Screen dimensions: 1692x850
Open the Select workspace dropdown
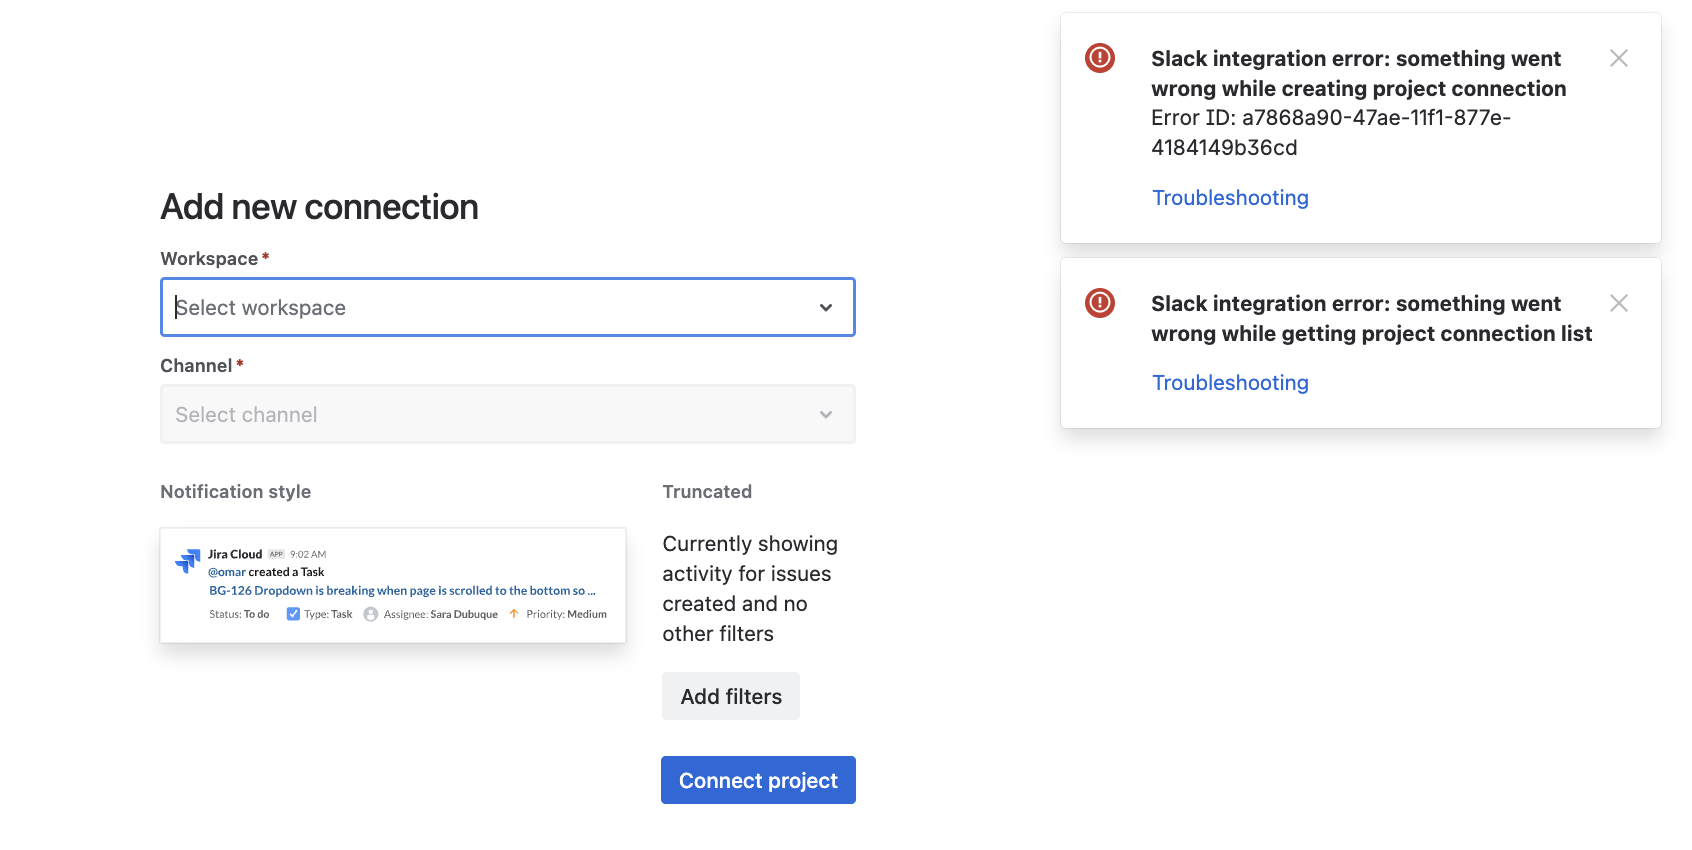508,307
